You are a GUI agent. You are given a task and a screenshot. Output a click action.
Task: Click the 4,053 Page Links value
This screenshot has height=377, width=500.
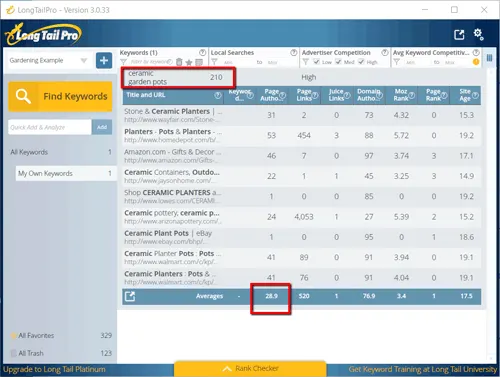(x=304, y=217)
